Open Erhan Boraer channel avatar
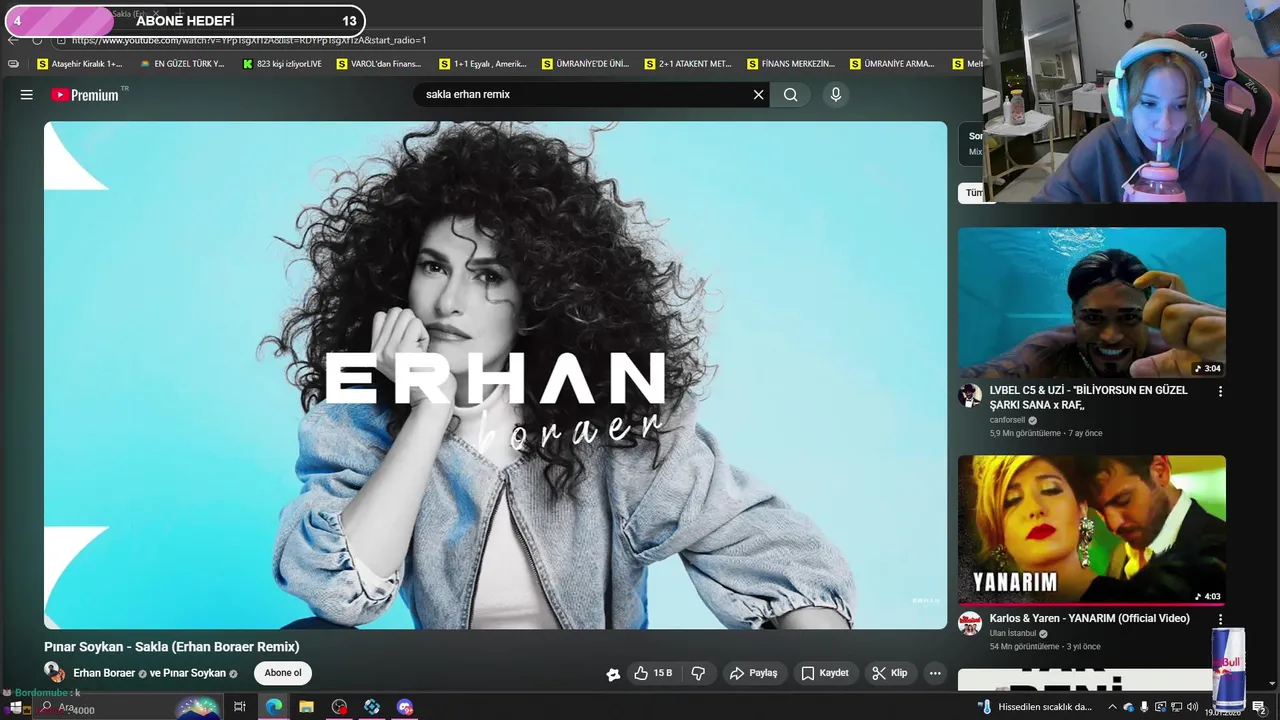The height and width of the screenshot is (720, 1280). pyautogui.click(x=54, y=673)
